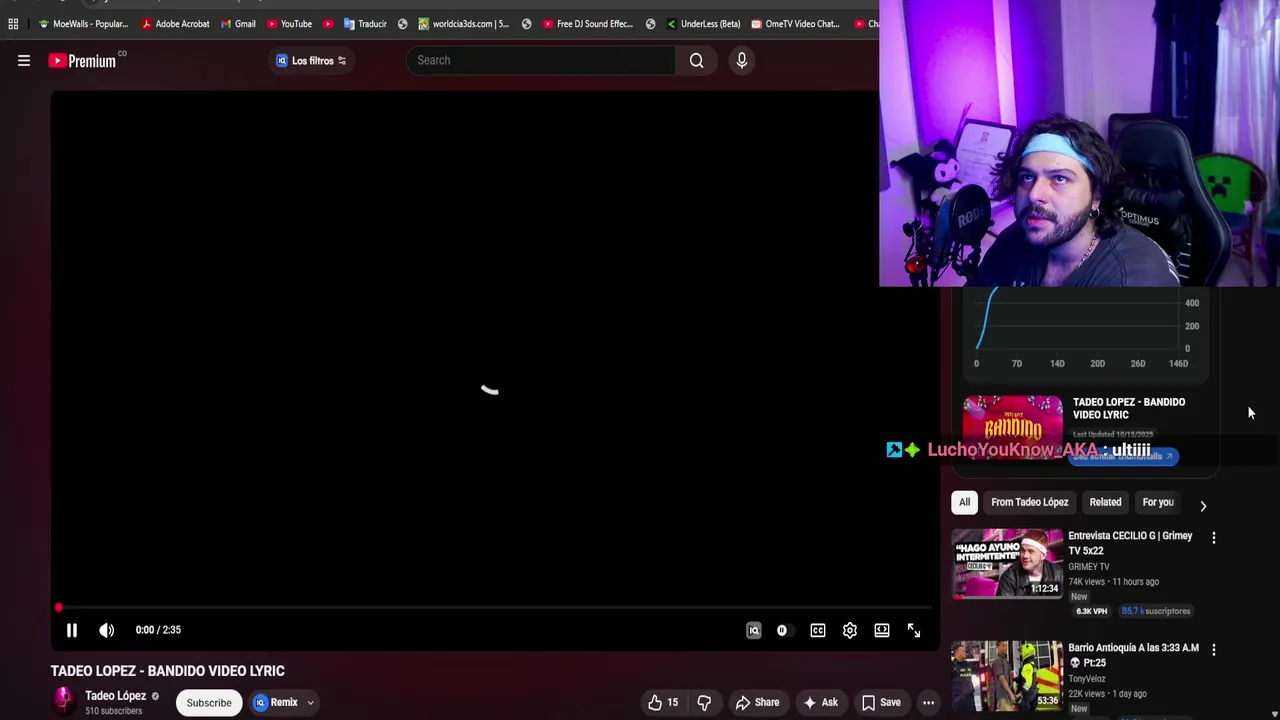Toggle the vidIQ player overlay icon
Screen dimensions: 1280x720
click(x=754, y=630)
